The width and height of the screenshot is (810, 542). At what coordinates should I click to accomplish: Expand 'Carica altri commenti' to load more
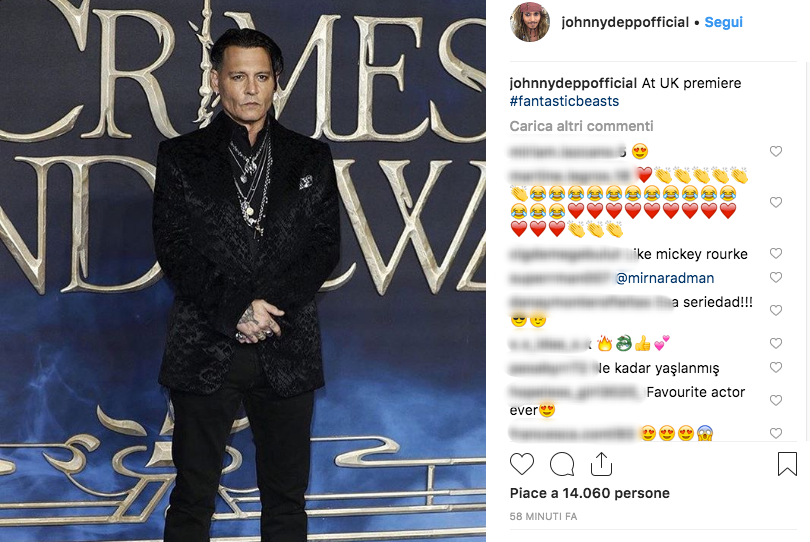[x=581, y=126]
